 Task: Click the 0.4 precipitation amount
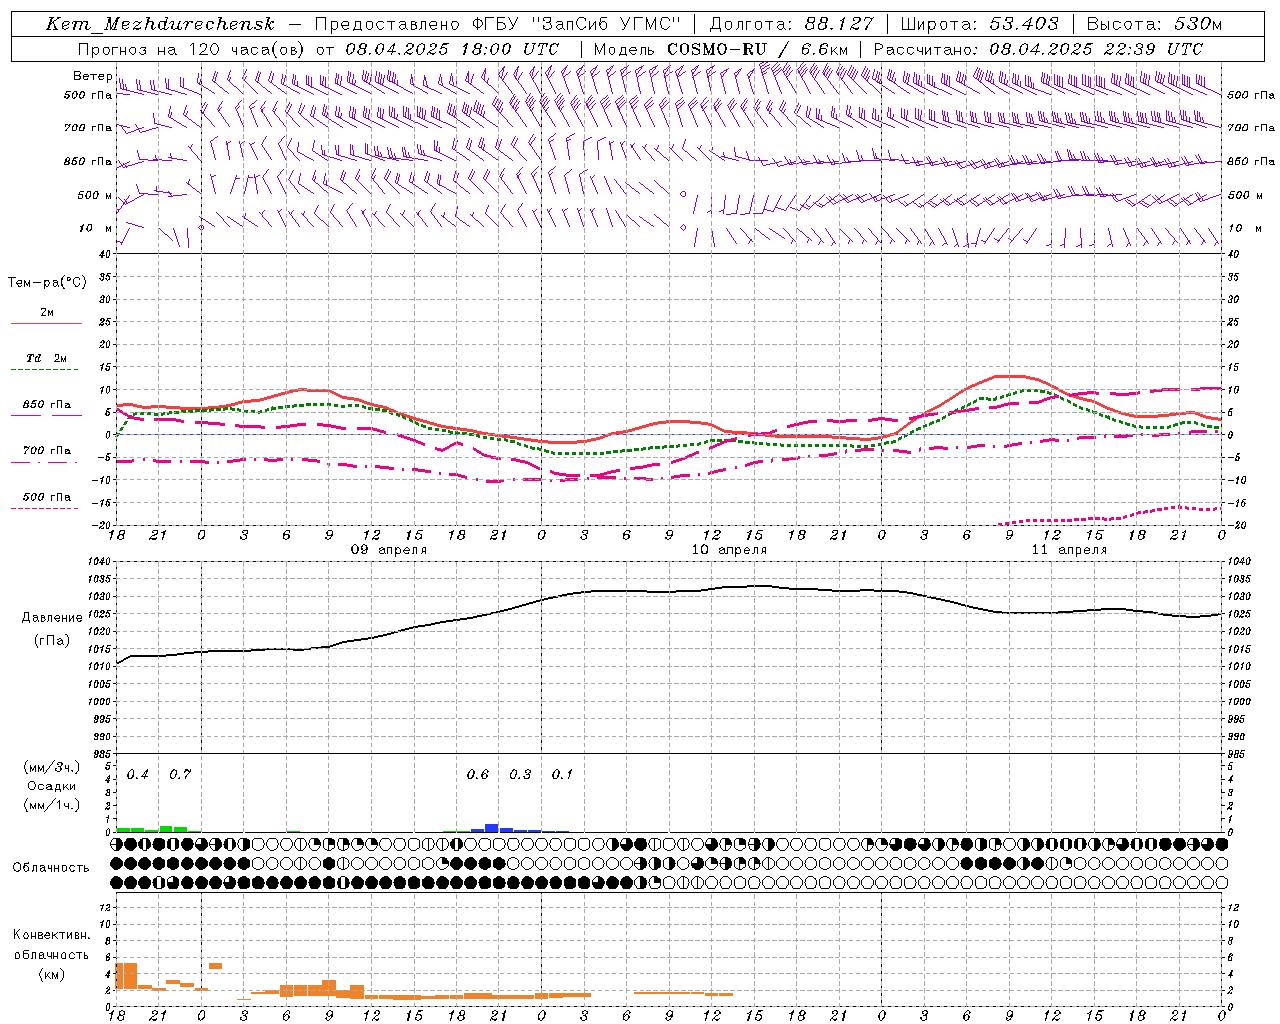[x=138, y=774]
